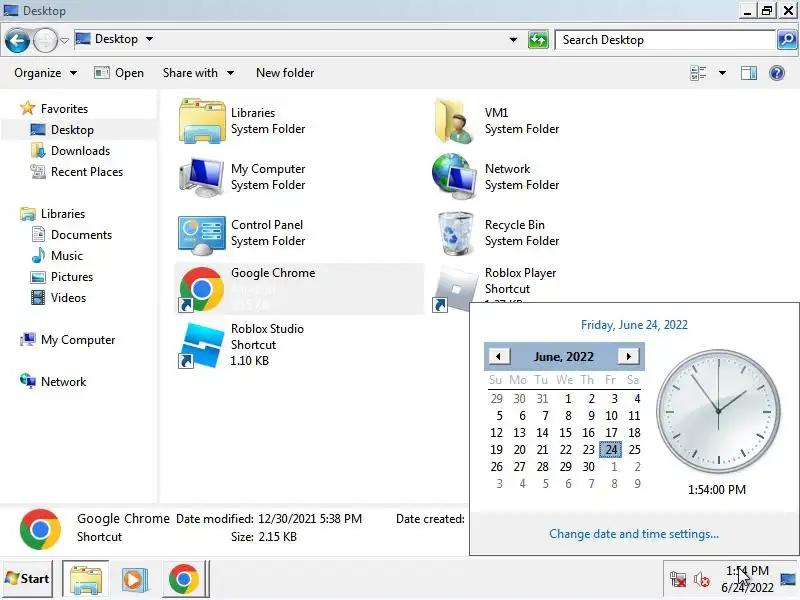Refresh the Desktop folder view
The width and height of the screenshot is (800, 600).
point(538,40)
